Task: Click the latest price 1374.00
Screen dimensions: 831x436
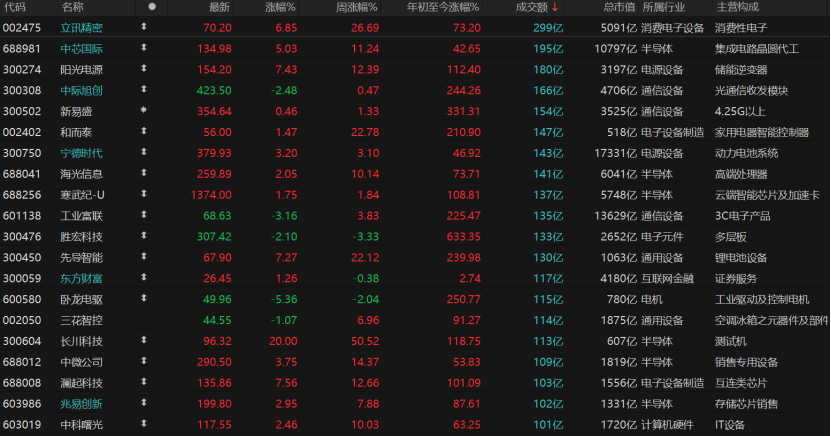Action: point(211,195)
